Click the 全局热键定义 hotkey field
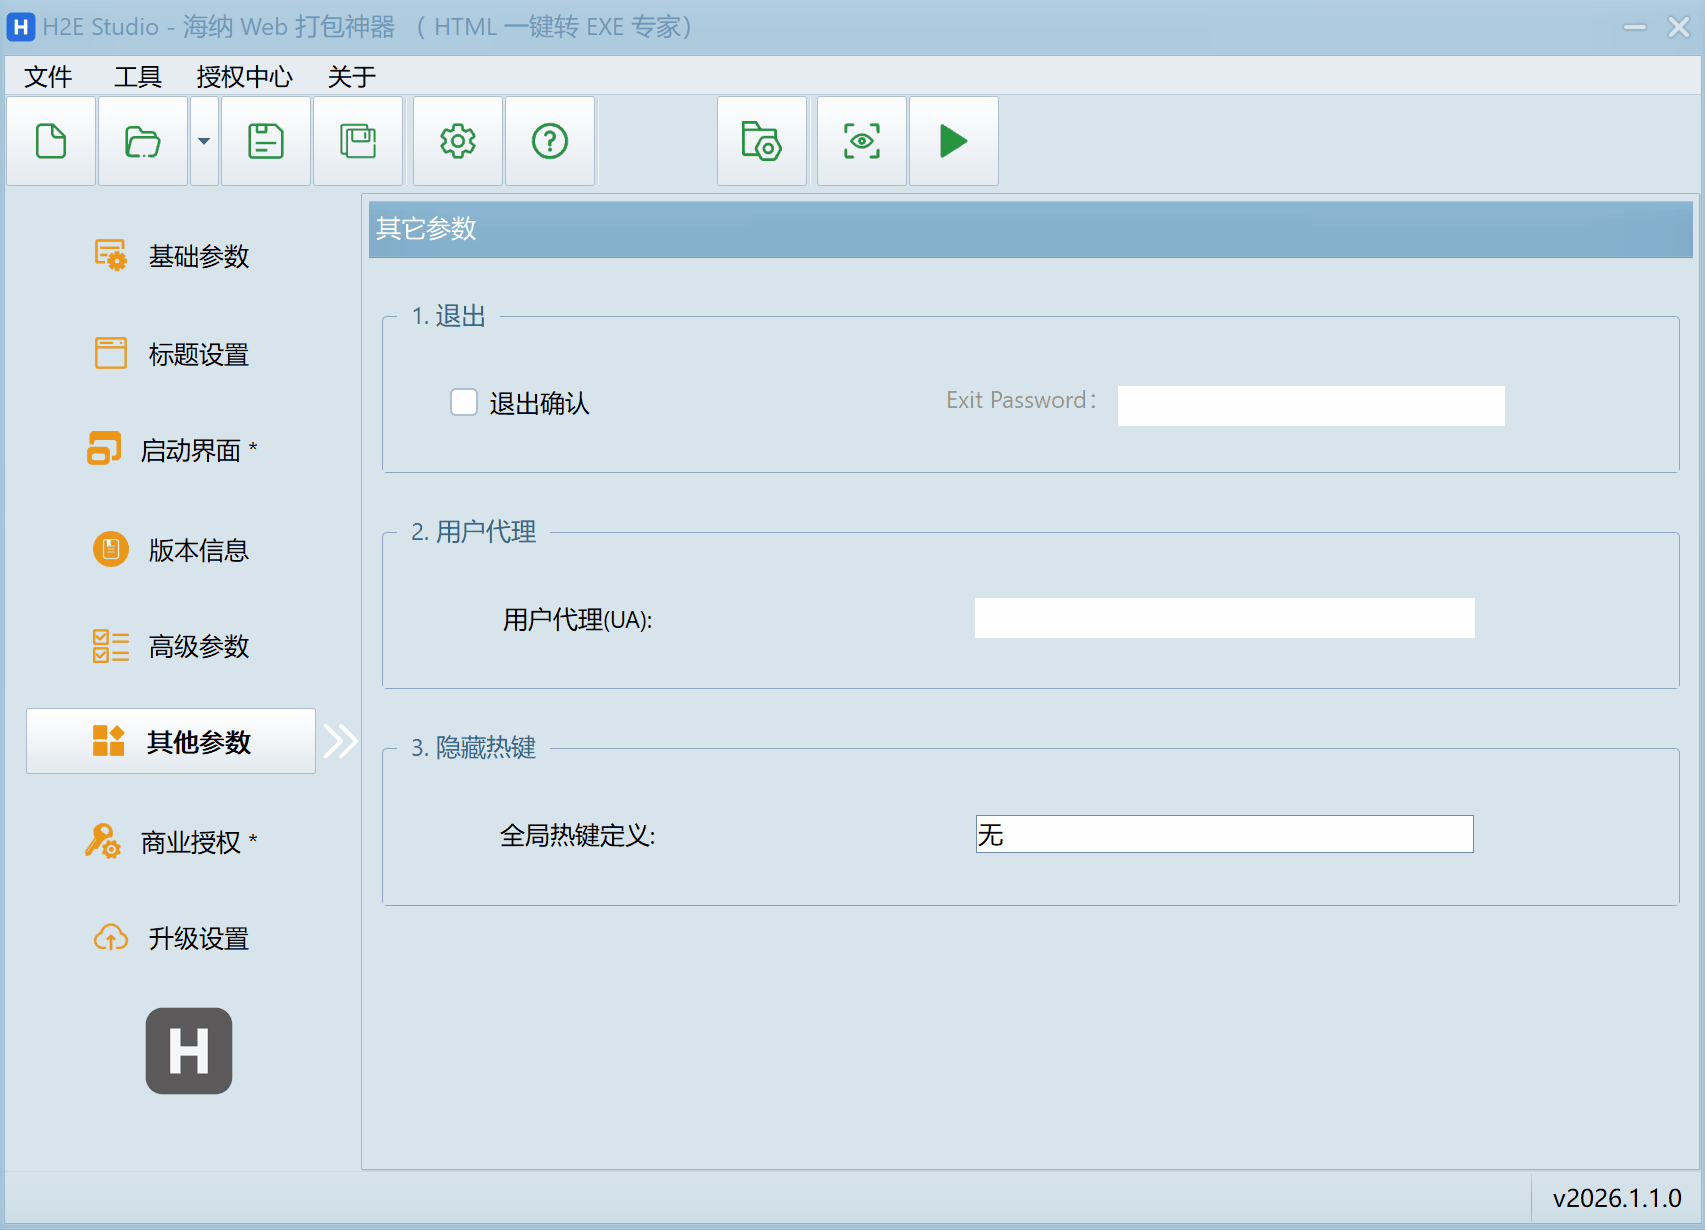The image size is (1705, 1230). click(x=1224, y=834)
